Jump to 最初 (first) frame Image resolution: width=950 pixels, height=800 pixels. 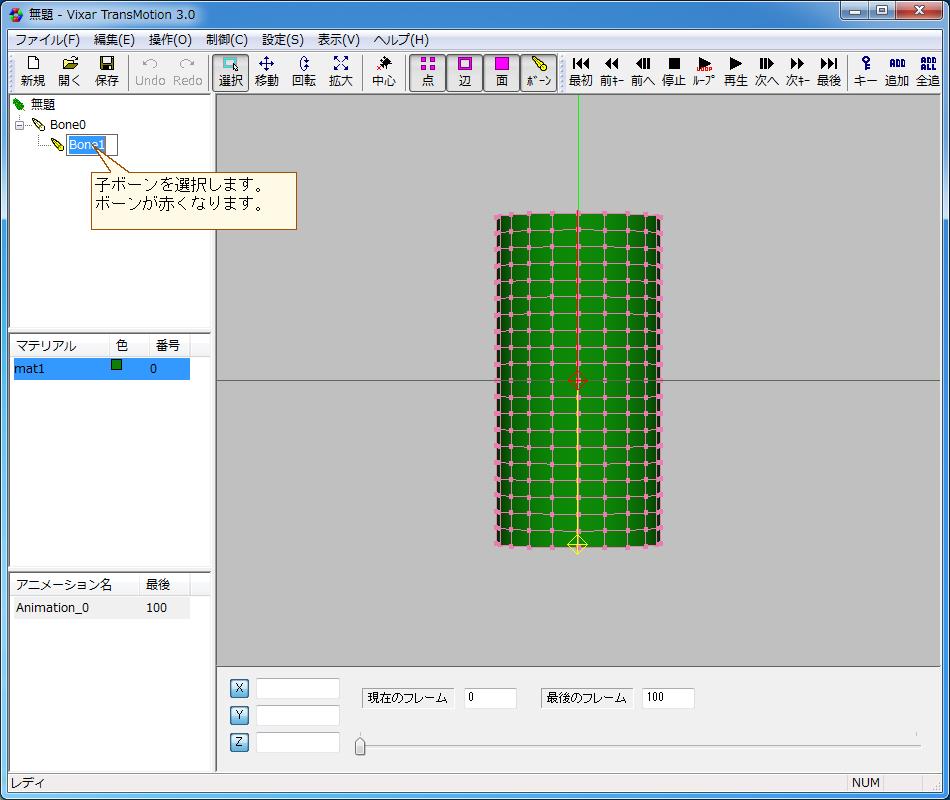coord(580,72)
